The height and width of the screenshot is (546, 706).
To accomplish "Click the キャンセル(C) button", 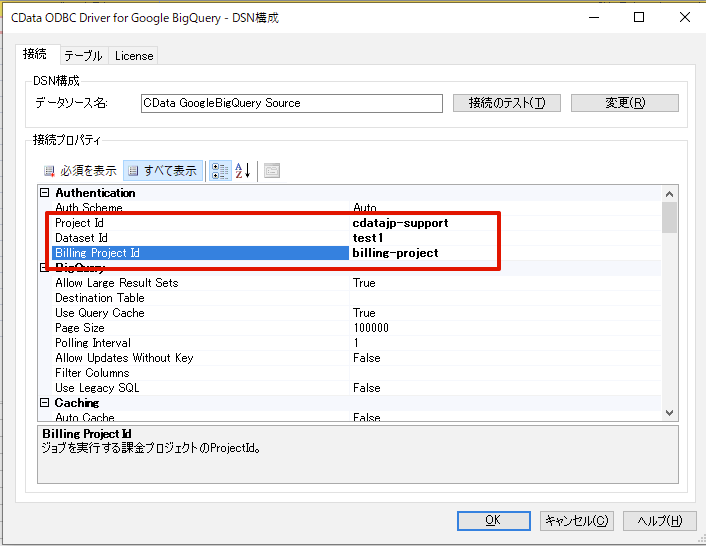I will 577,520.
